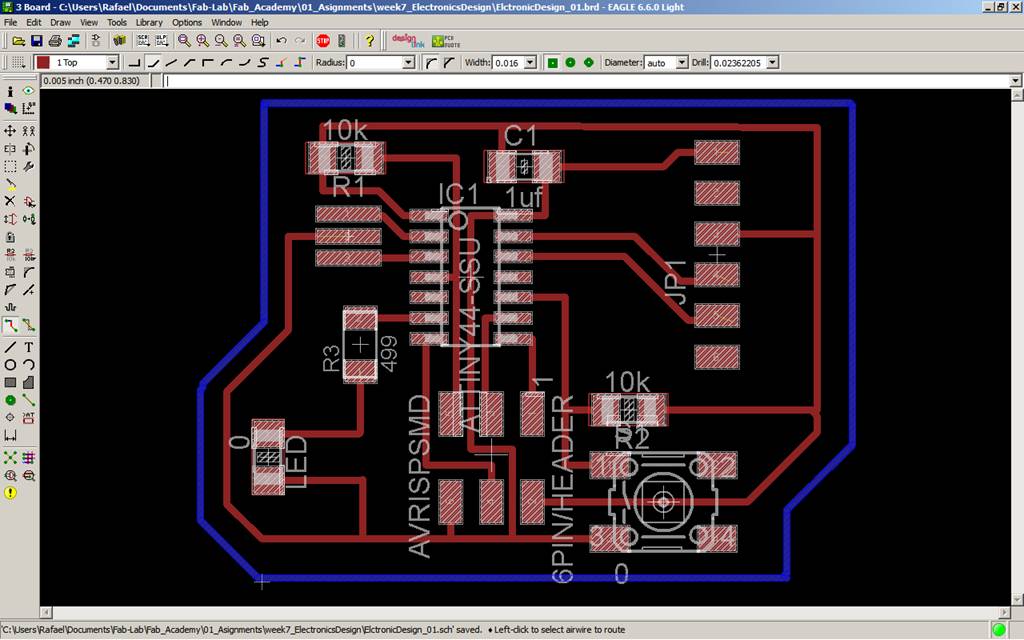Select straight free-angle wire bend
The height and width of the screenshot is (640, 1024).
pyautogui.click(x=172, y=63)
